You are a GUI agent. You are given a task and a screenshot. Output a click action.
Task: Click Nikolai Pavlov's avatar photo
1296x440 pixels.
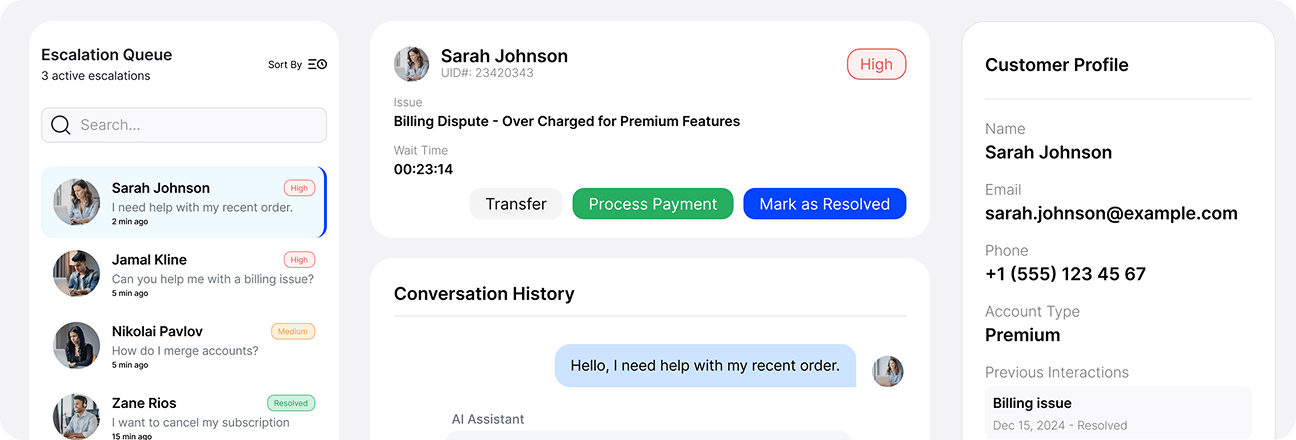pyautogui.click(x=76, y=346)
